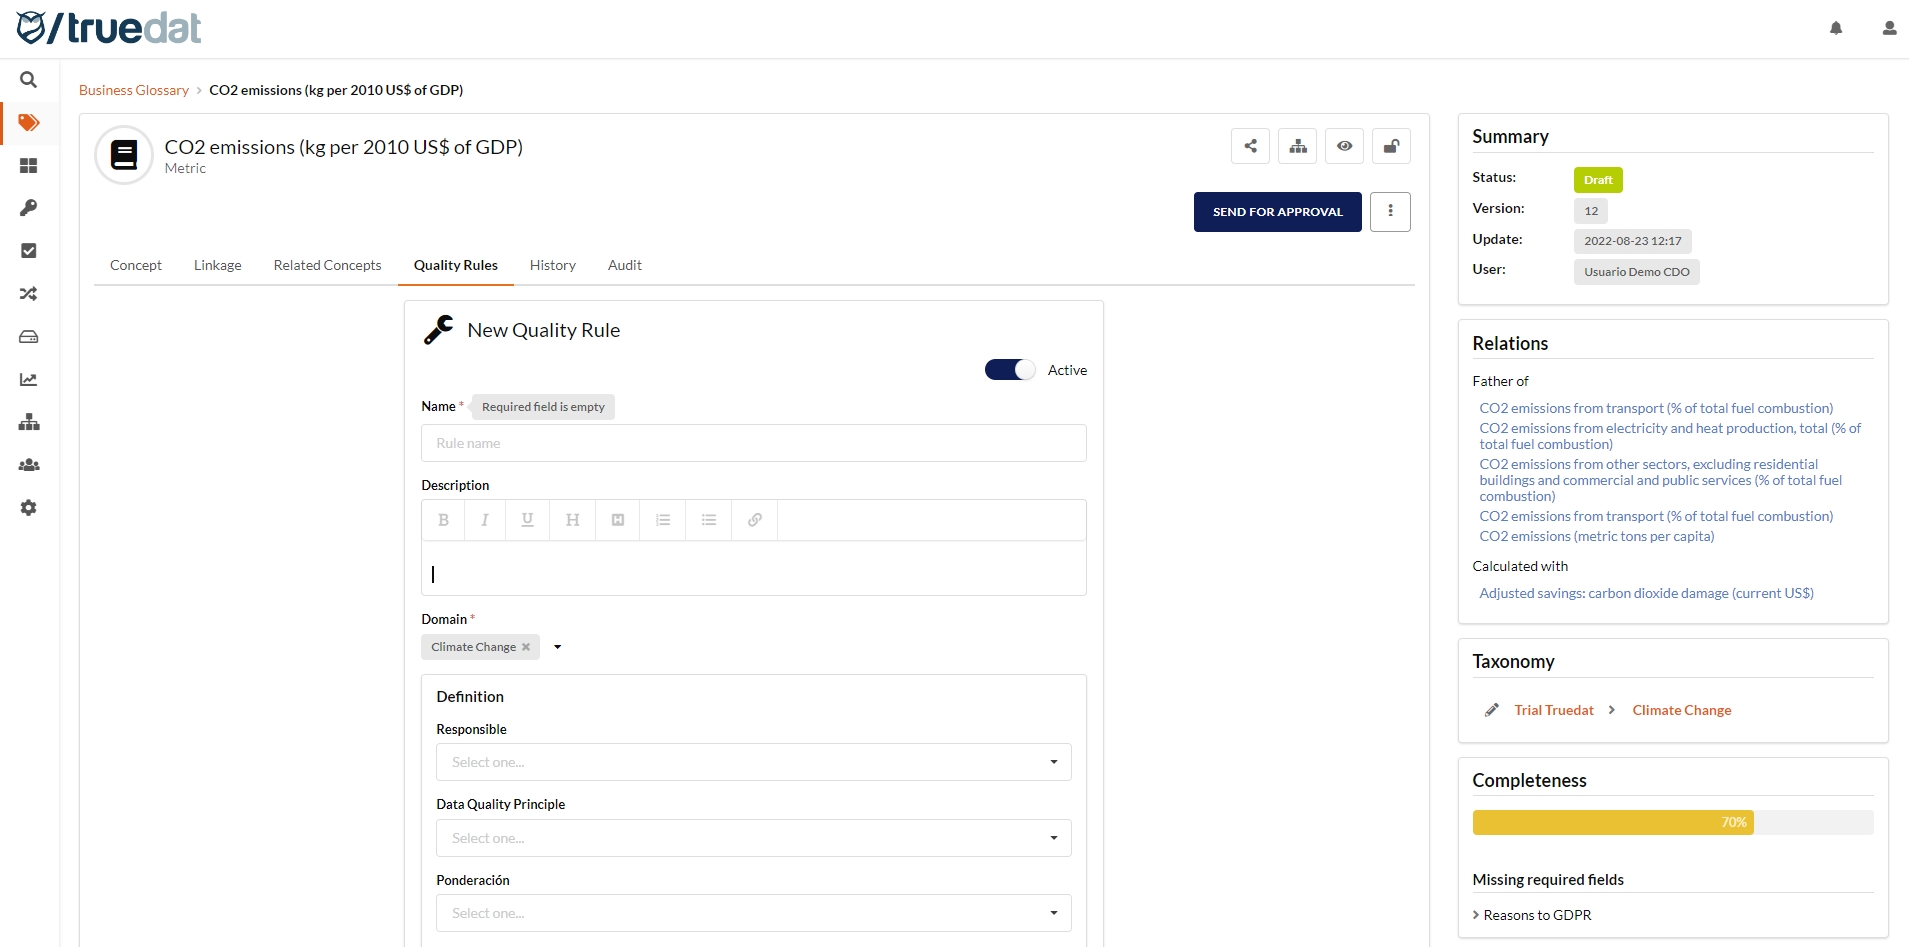Click the settings gear in sidebar
1909x947 pixels.
click(x=29, y=508)
